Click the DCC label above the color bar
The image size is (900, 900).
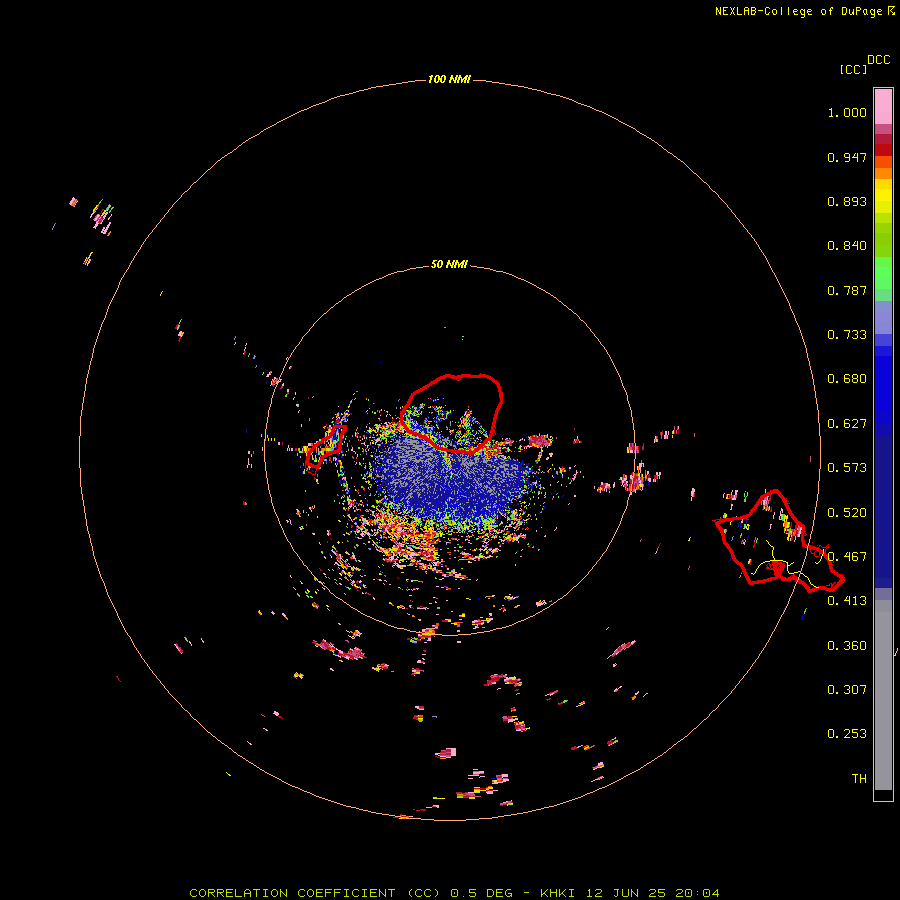point(879,60)
